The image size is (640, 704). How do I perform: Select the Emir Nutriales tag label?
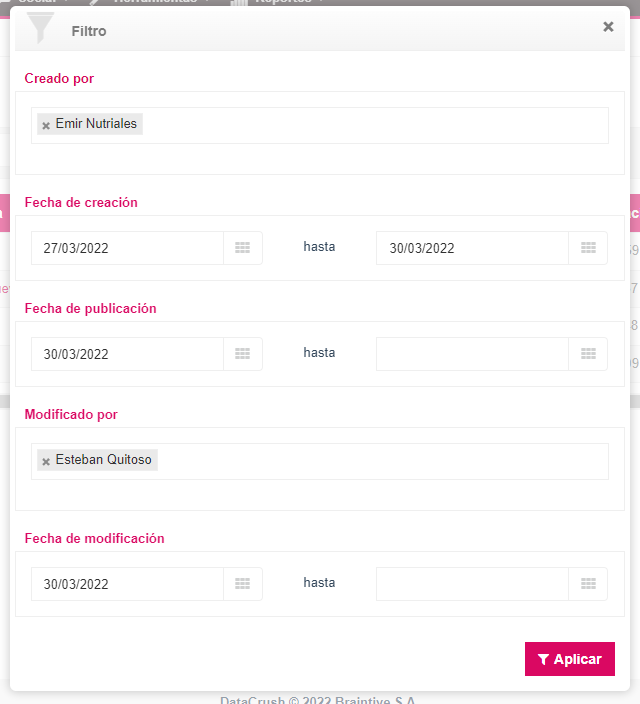tap(96, 123)
